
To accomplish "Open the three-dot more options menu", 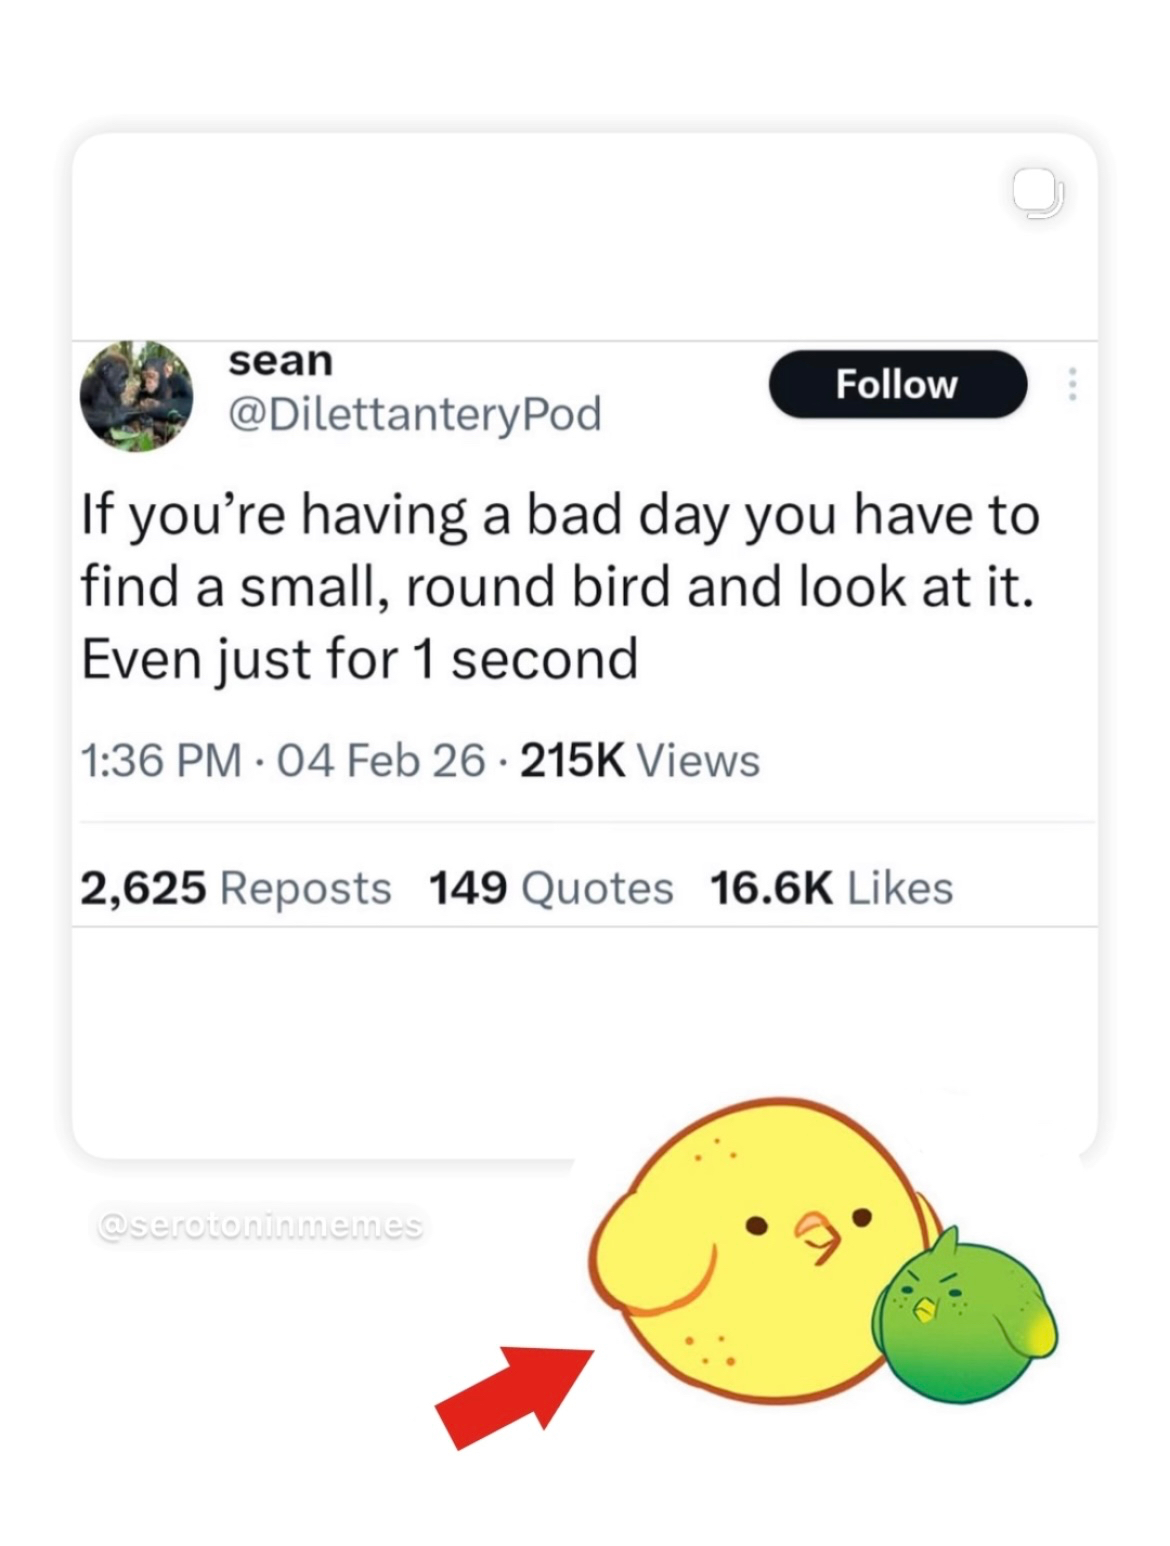I will click(1072, 384).
